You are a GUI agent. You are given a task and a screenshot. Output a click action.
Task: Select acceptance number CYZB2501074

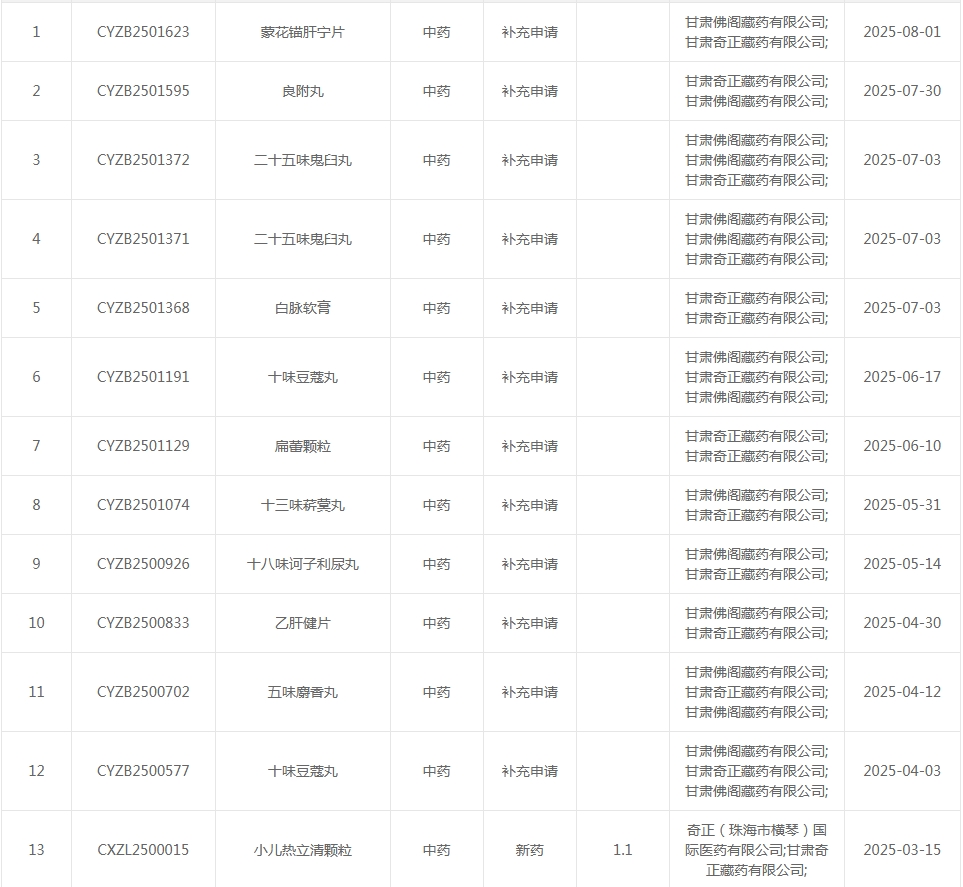coord(143,505)
